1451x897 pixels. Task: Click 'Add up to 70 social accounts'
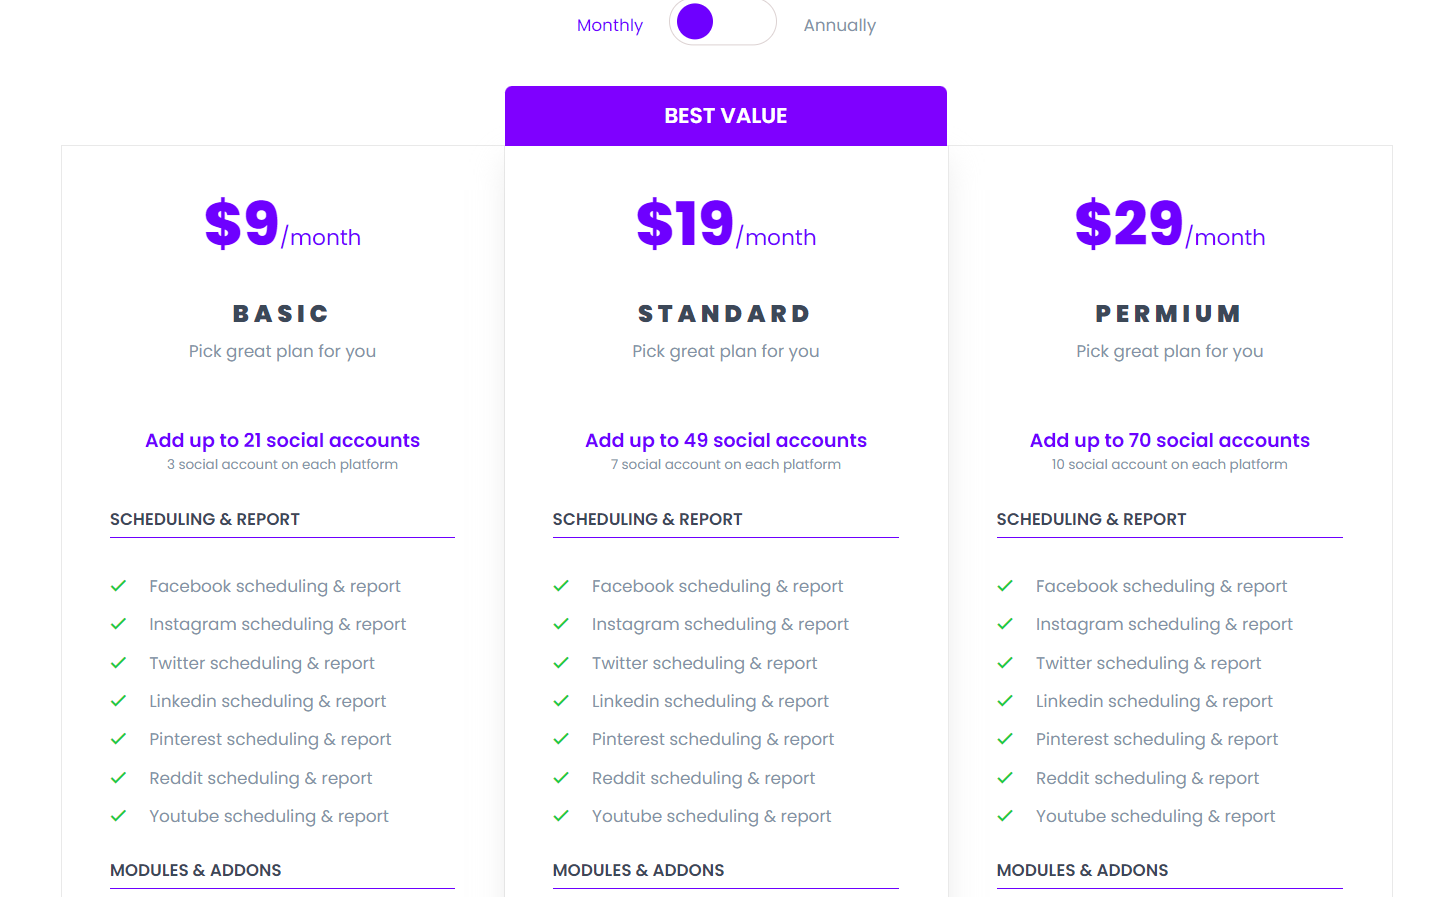[x=1170, y=440]
